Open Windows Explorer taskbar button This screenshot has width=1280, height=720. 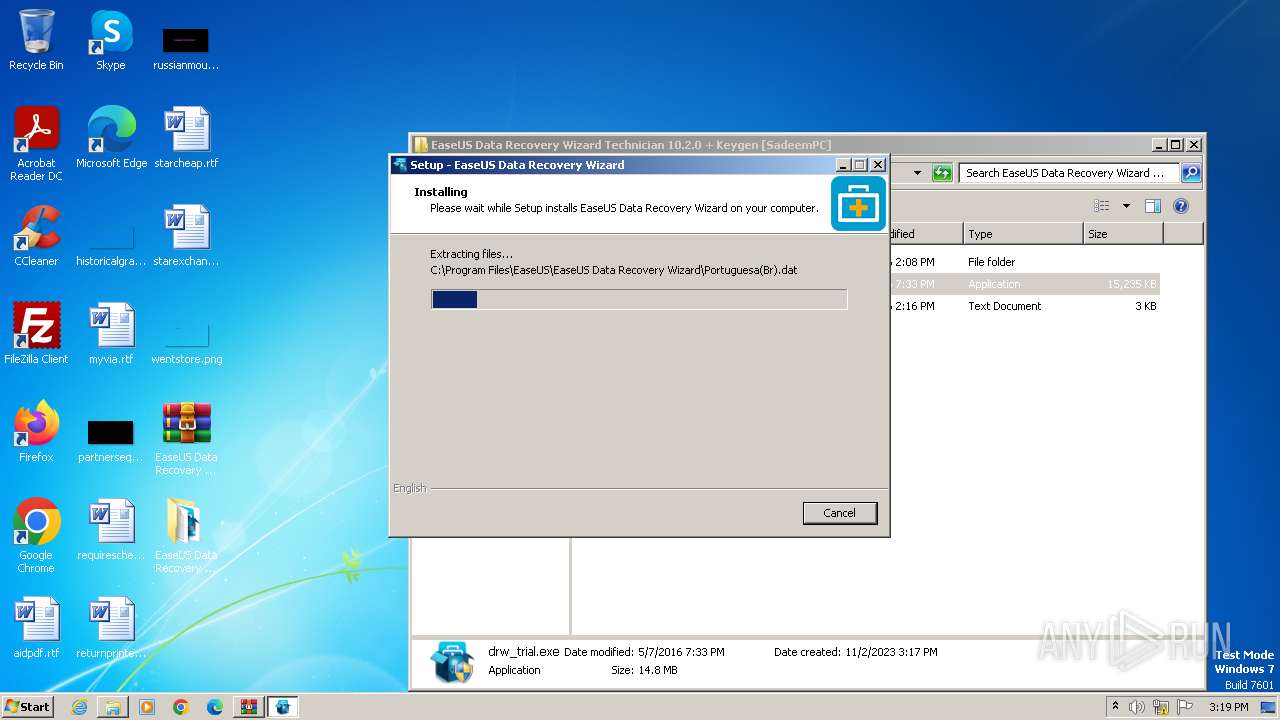(113, 707)
